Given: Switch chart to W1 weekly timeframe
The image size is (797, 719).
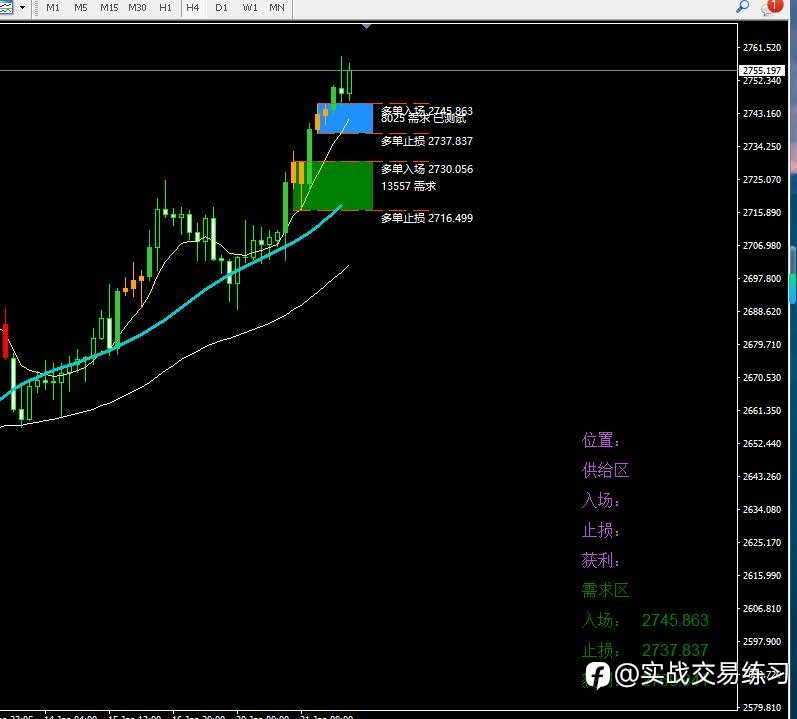Looking at the screenshot, I should (x=250, y=8).
